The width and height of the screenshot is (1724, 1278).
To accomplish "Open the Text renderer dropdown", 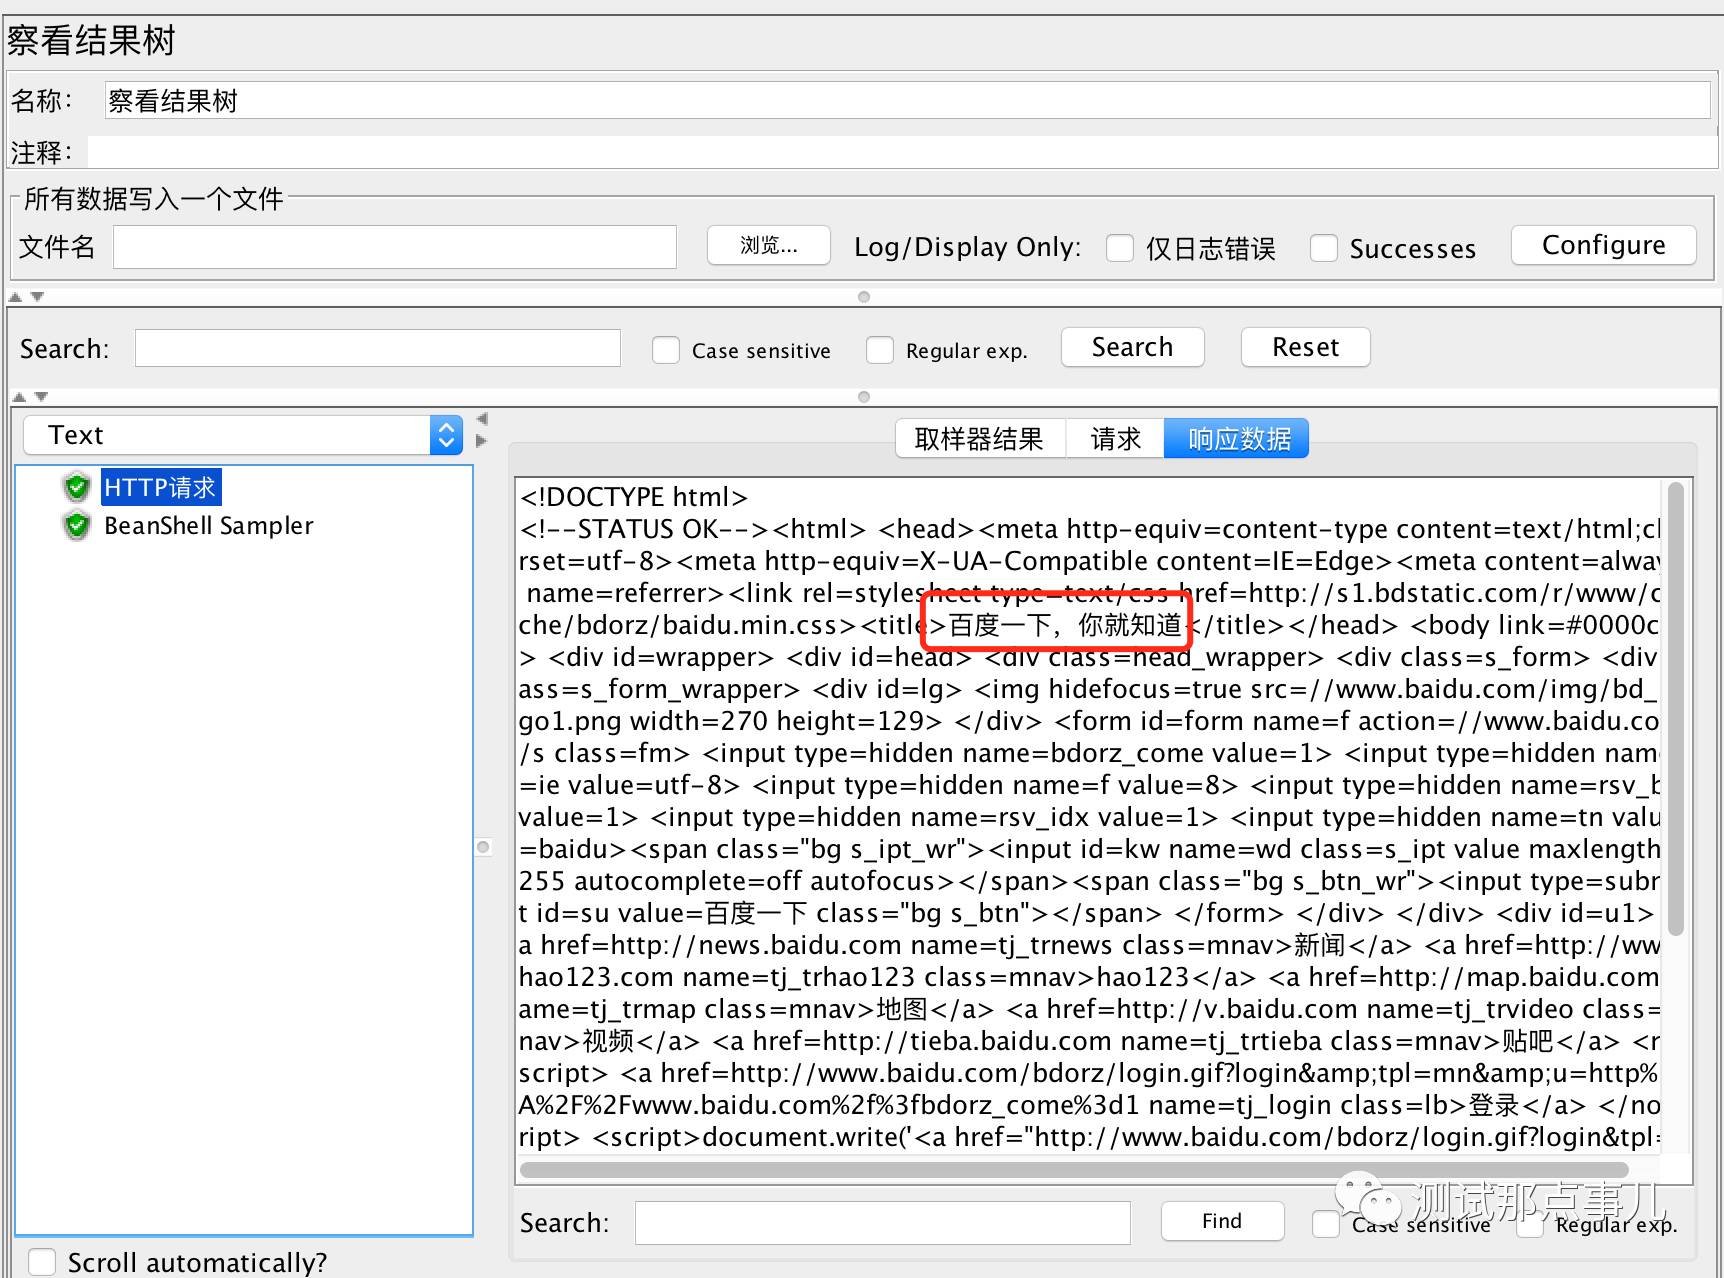I will (243, 435).
